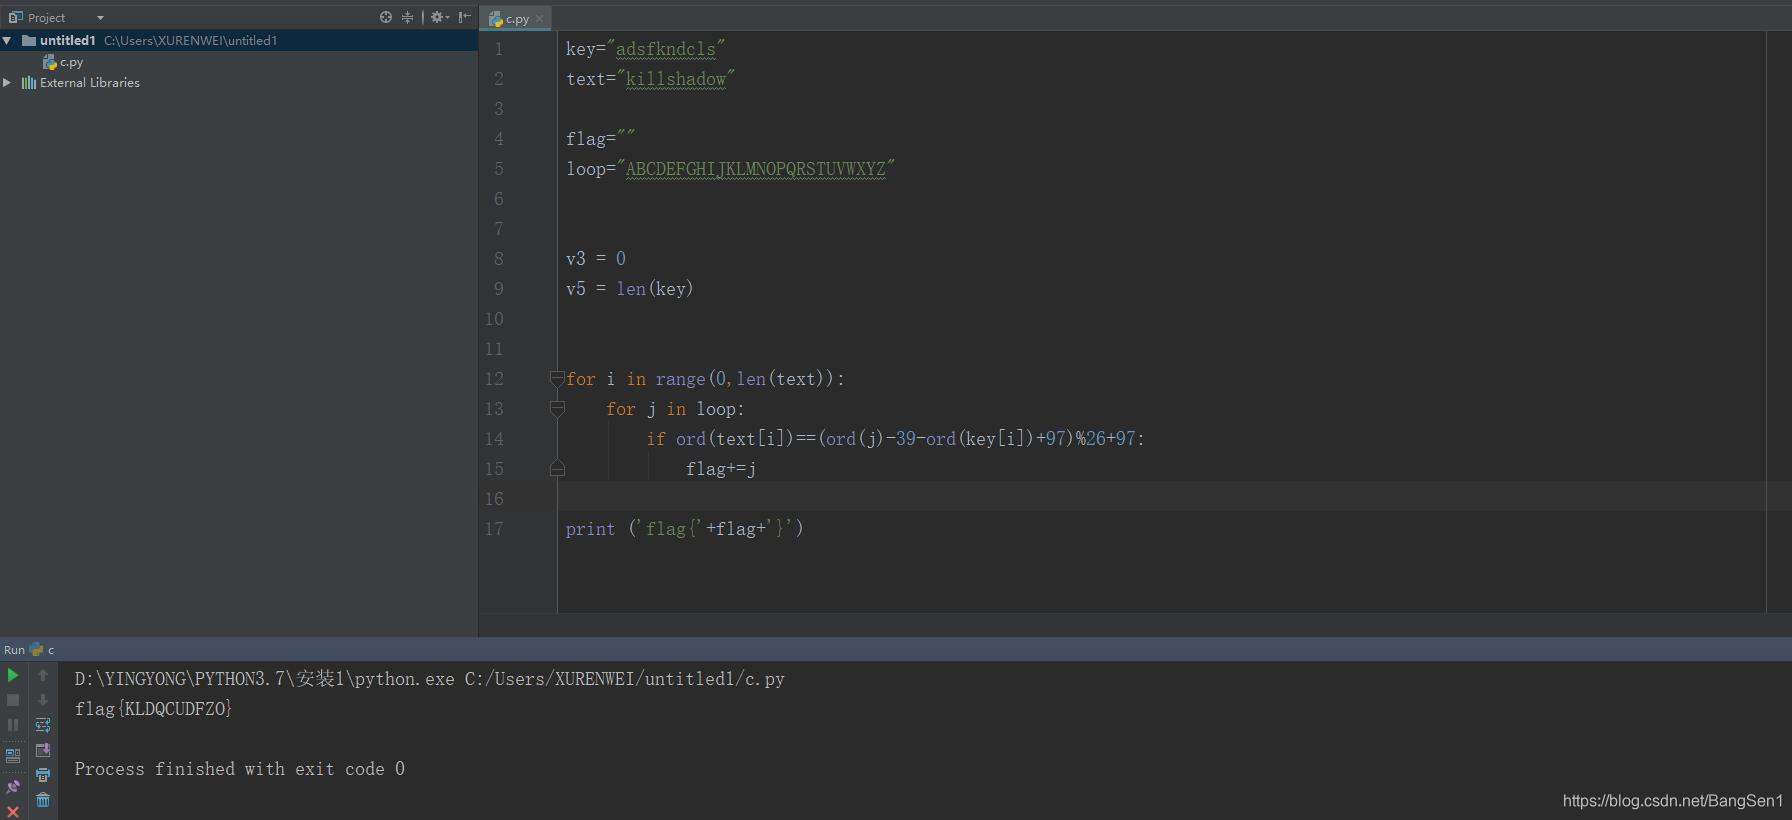
Task: Click the Run tool window label
Action: tap(14, 650)
